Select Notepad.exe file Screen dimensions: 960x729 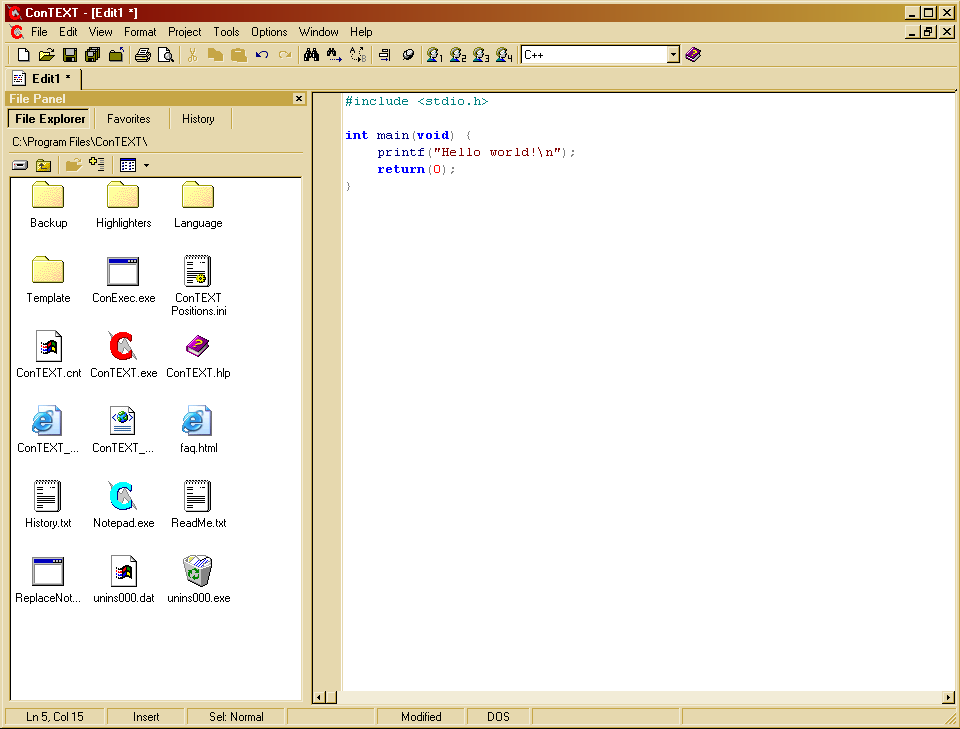point(123,505)
